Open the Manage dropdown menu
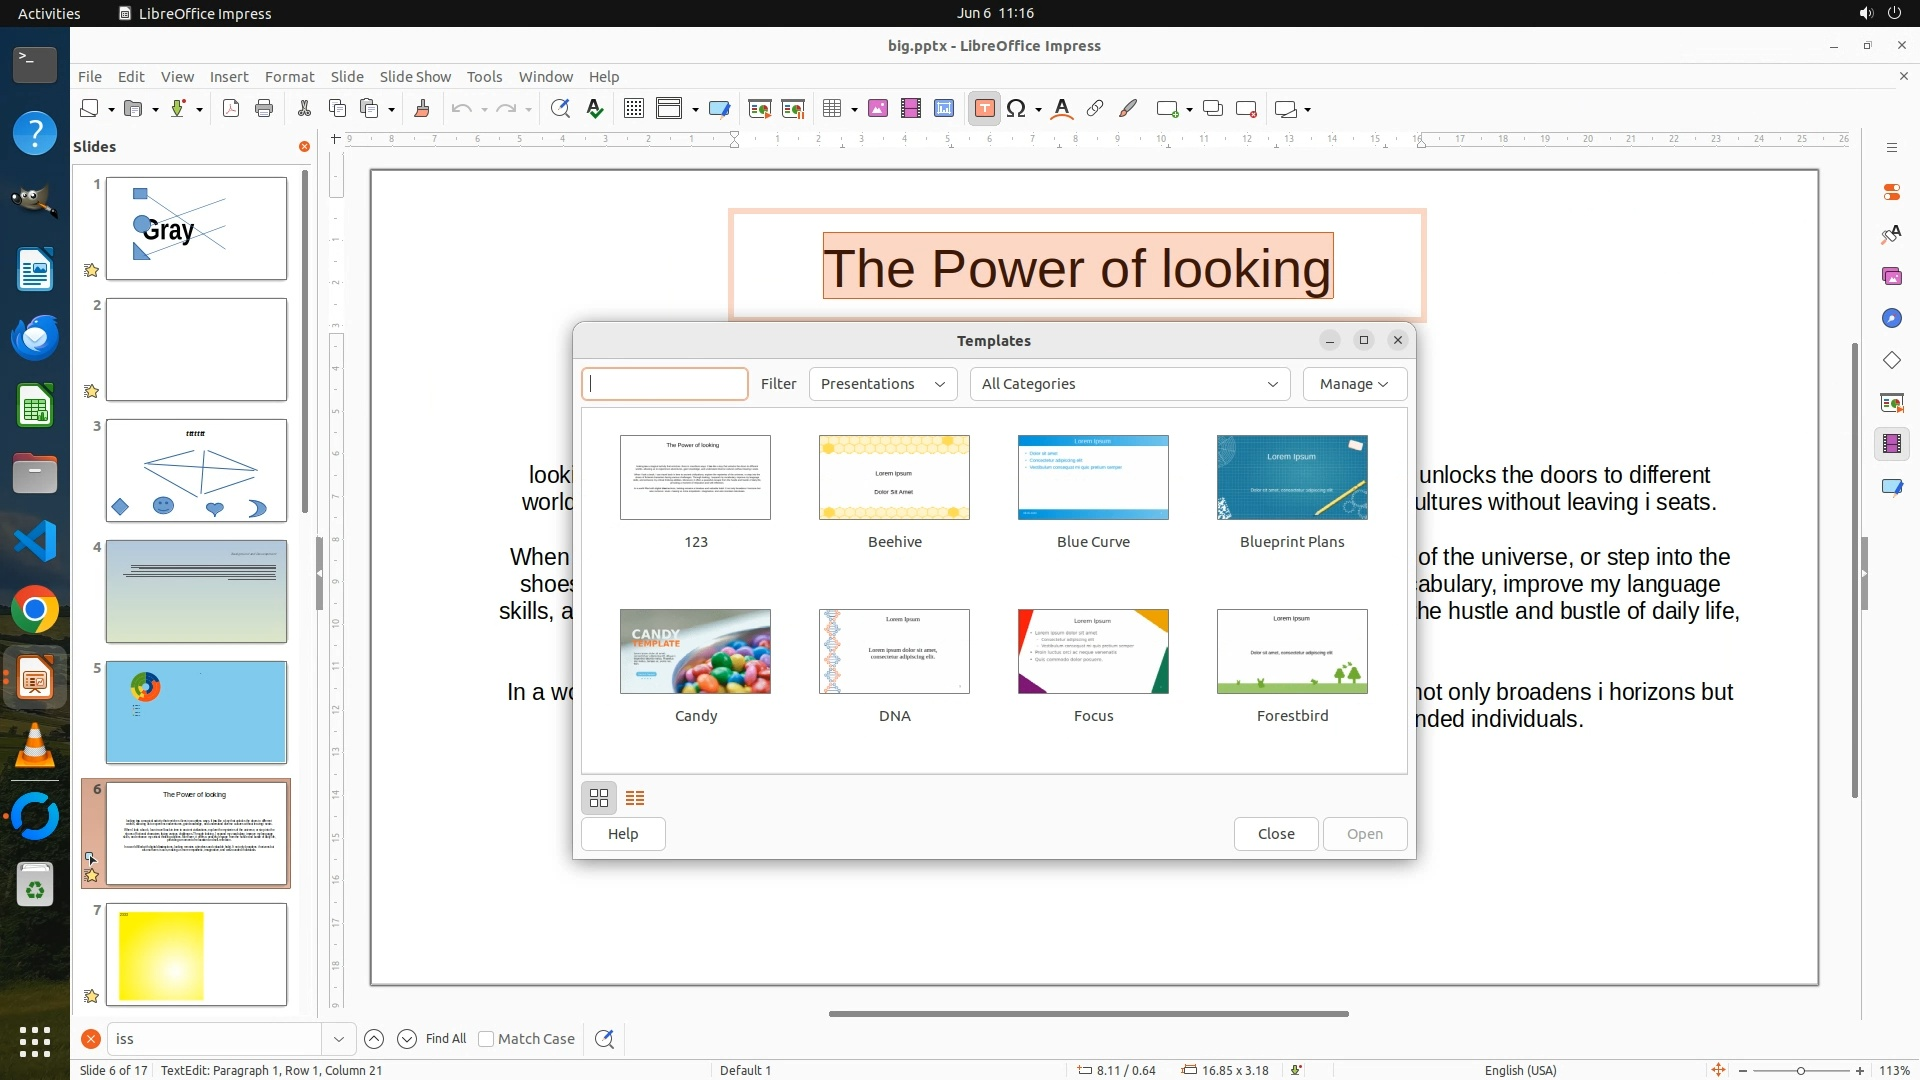1920x1080 pixels. point(1353,384)
